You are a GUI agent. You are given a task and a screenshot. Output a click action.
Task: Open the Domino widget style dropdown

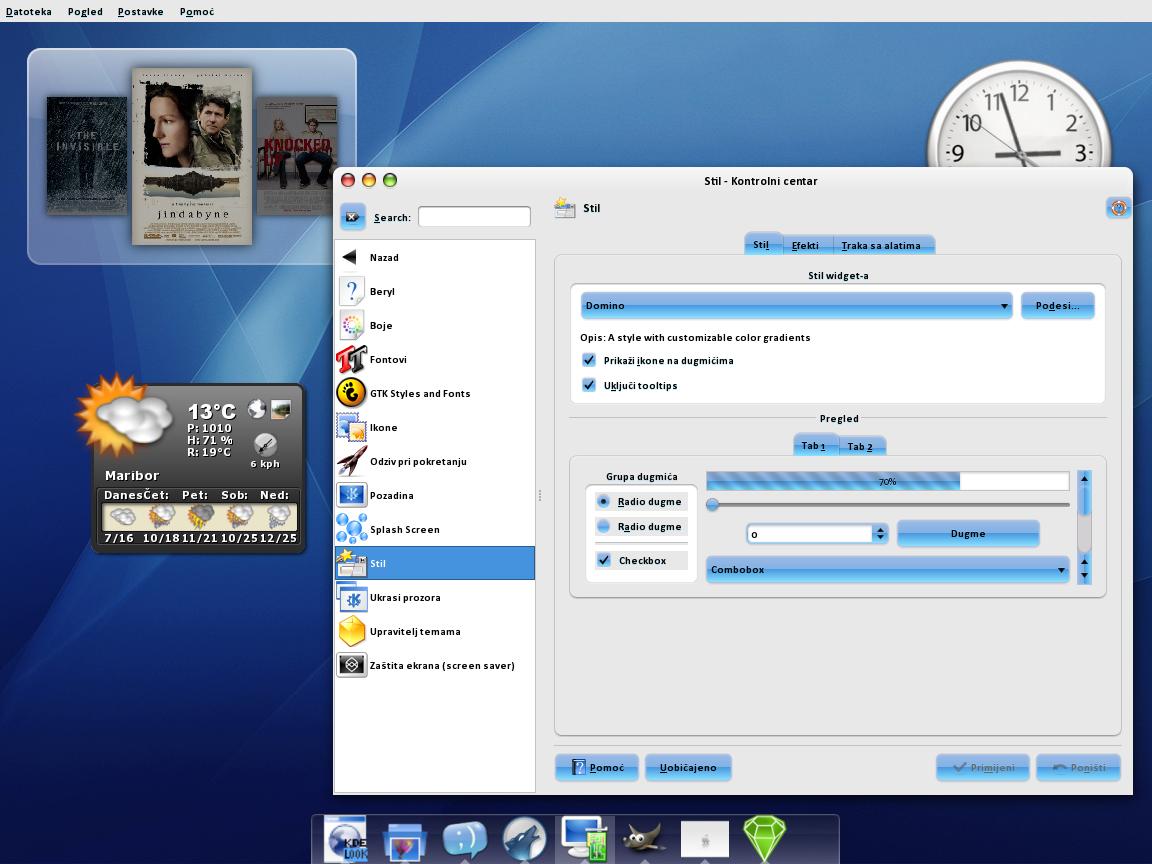[x=796, y=306]
